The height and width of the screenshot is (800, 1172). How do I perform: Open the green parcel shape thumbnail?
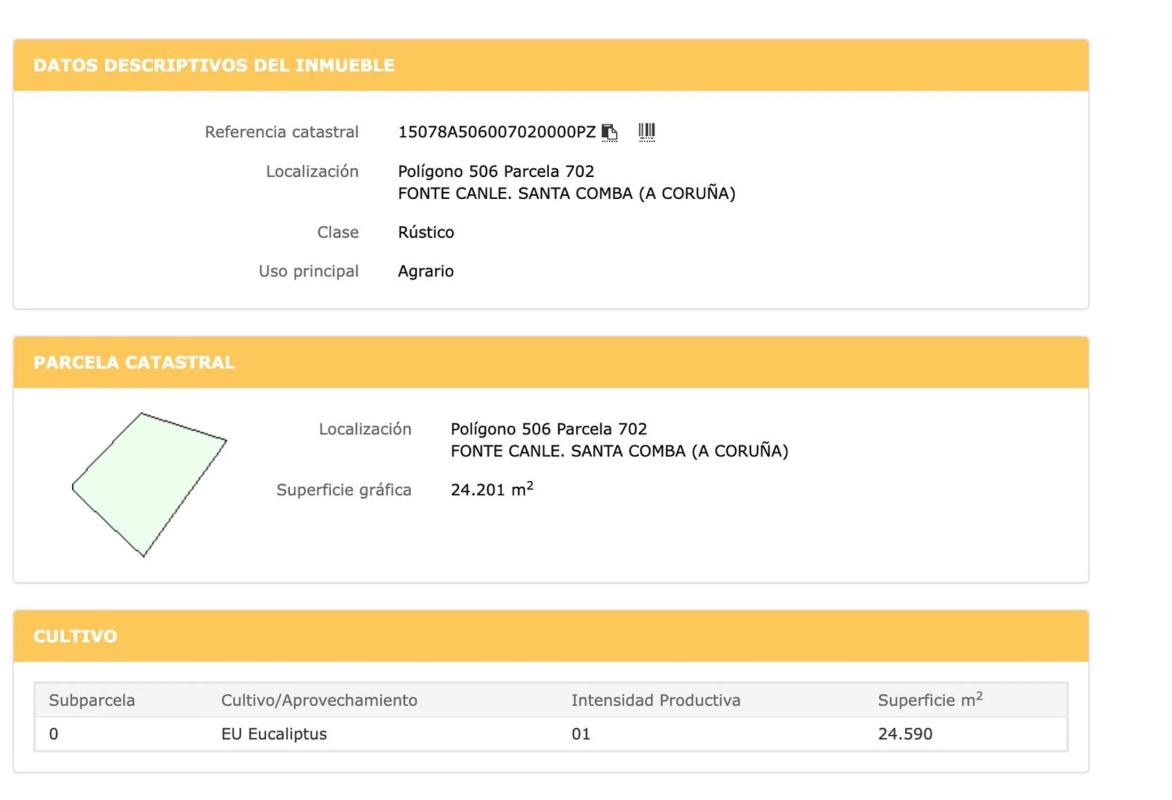pyautogui.click(x=149, y=484)
